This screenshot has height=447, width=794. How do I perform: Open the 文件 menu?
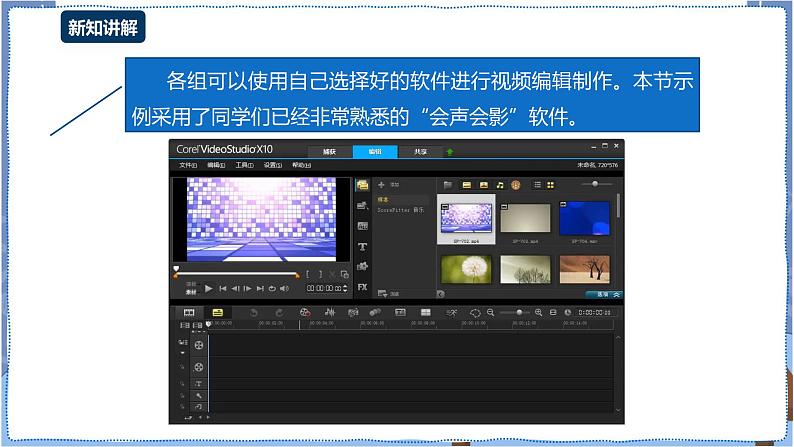188,165
